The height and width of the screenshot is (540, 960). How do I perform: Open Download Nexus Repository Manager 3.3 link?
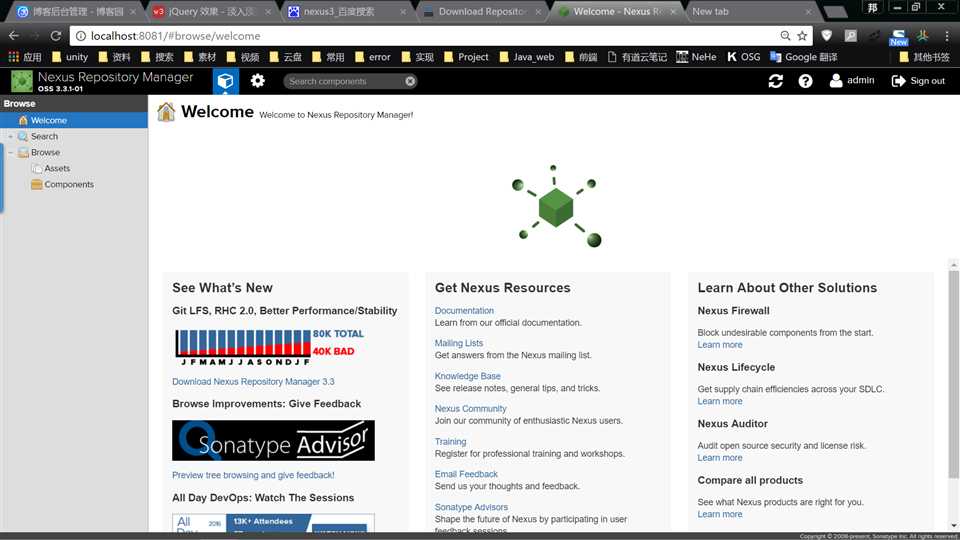tap(253, 381)
